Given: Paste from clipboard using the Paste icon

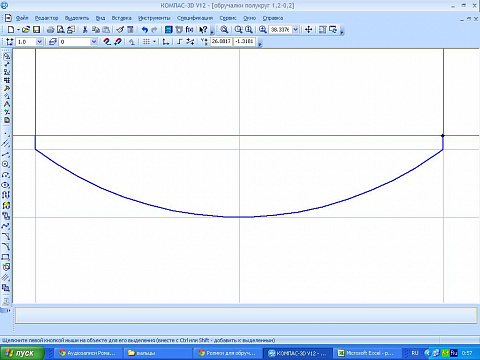Looking at the screenshot, I should (106, 30).
